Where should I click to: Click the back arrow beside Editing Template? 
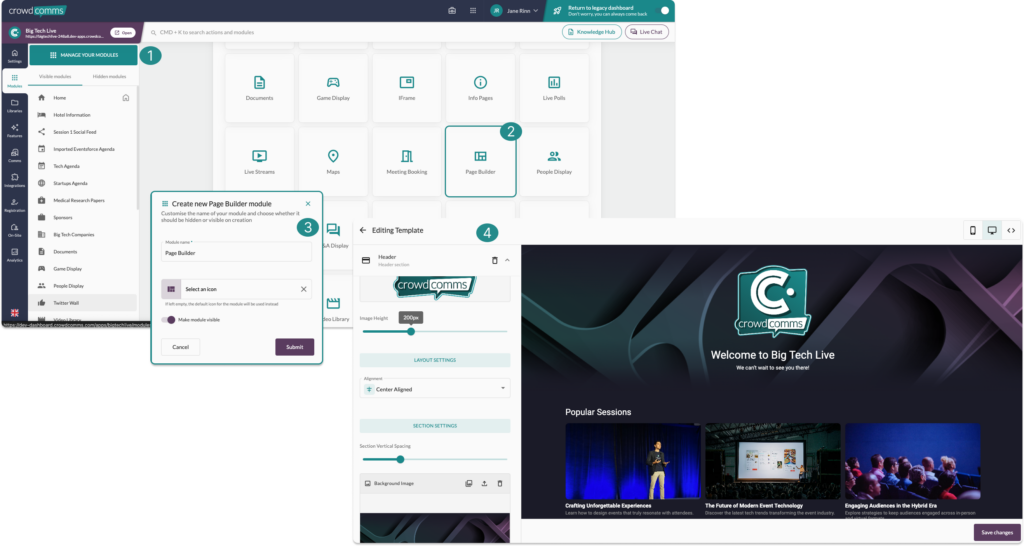pyautogui.click(x=363, y=230)
